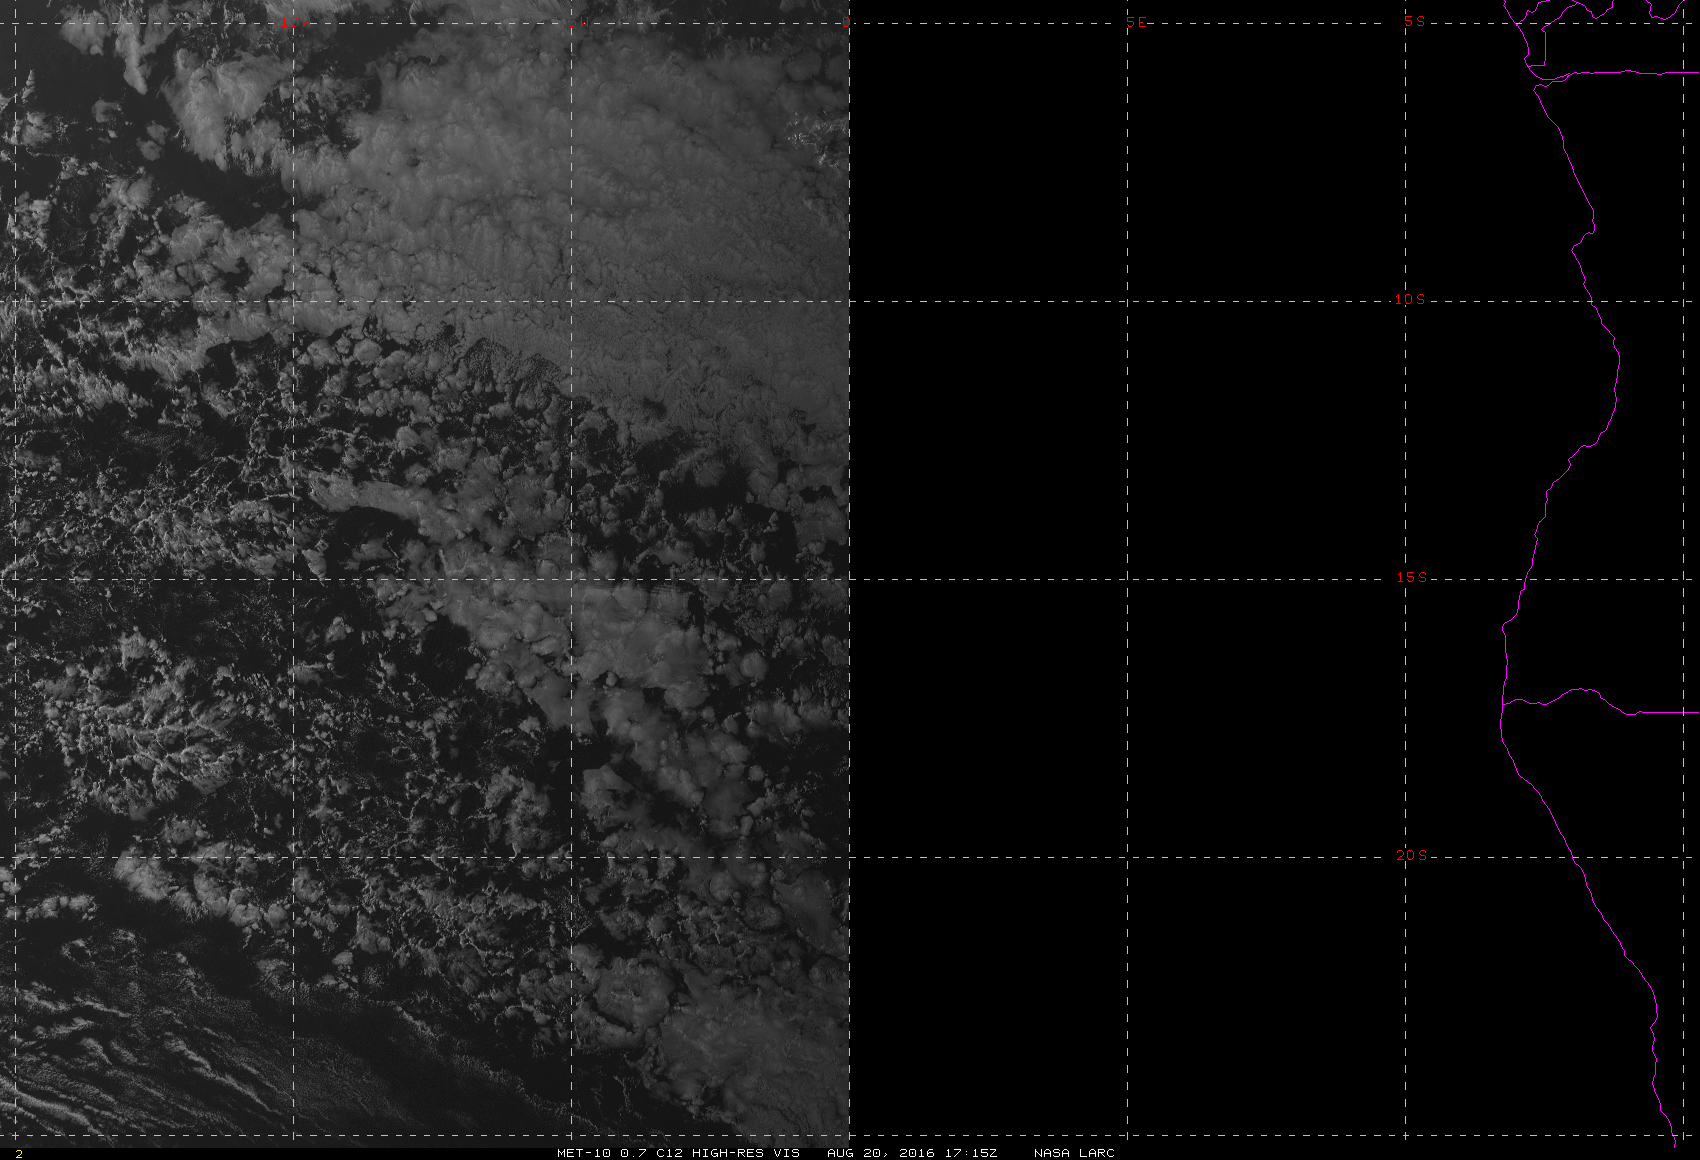The image size is (1700, 1160).
Task: Click the MET-10 0.7 C12 HIGH-RES VIS caption
Action: point(678,1153)
